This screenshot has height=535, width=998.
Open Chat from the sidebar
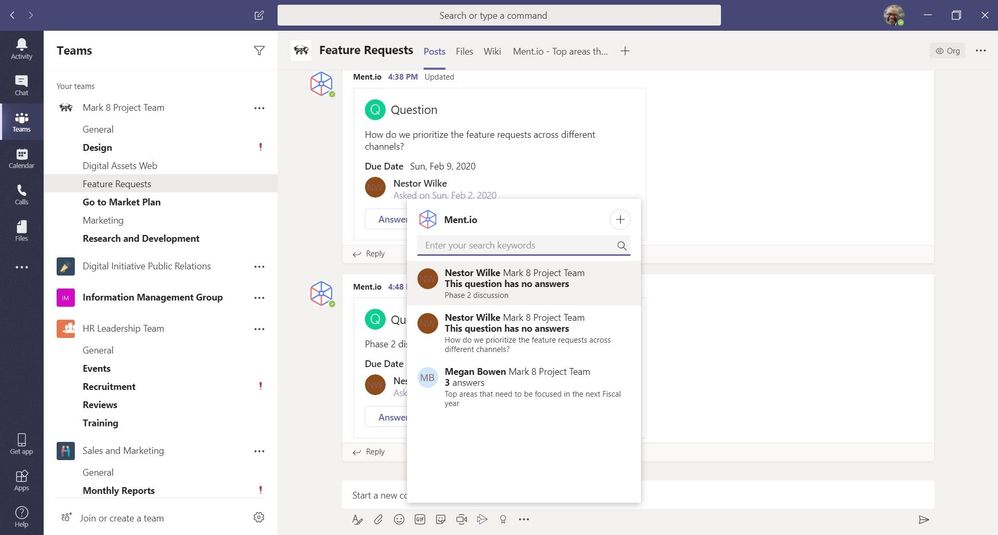click(22, 85)
